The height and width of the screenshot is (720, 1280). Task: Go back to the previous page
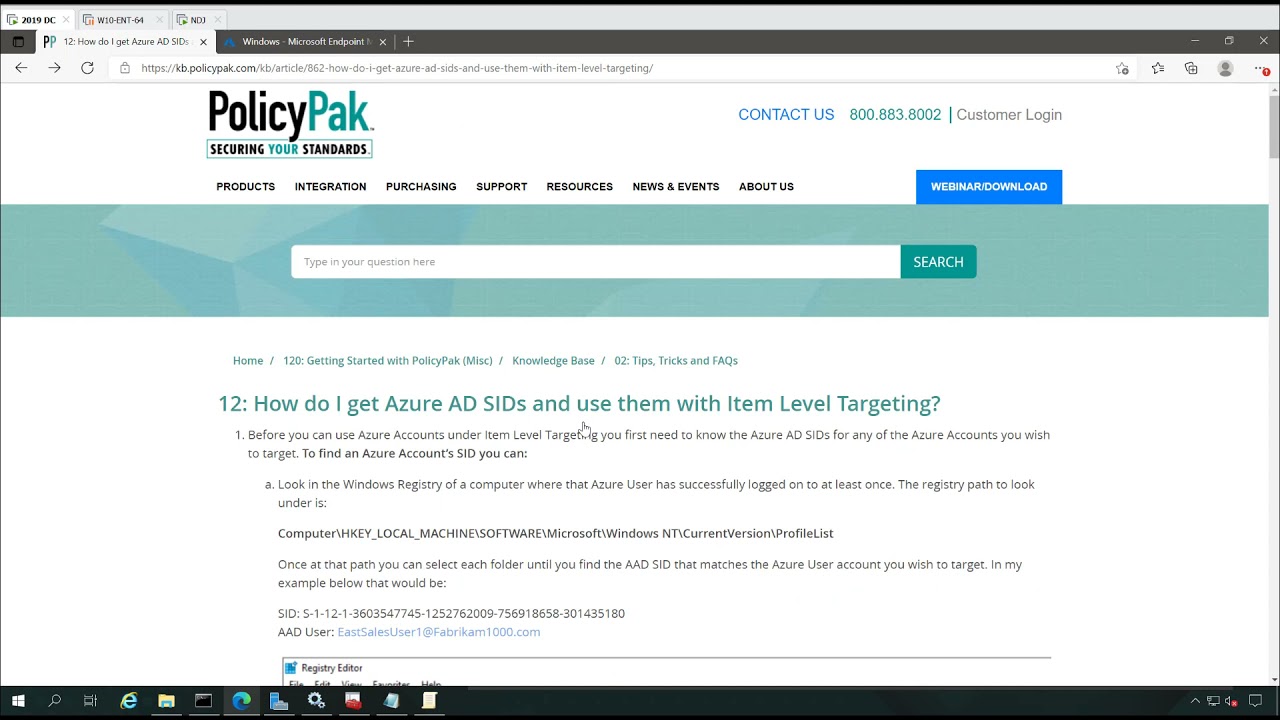click(x=21, y=68)
